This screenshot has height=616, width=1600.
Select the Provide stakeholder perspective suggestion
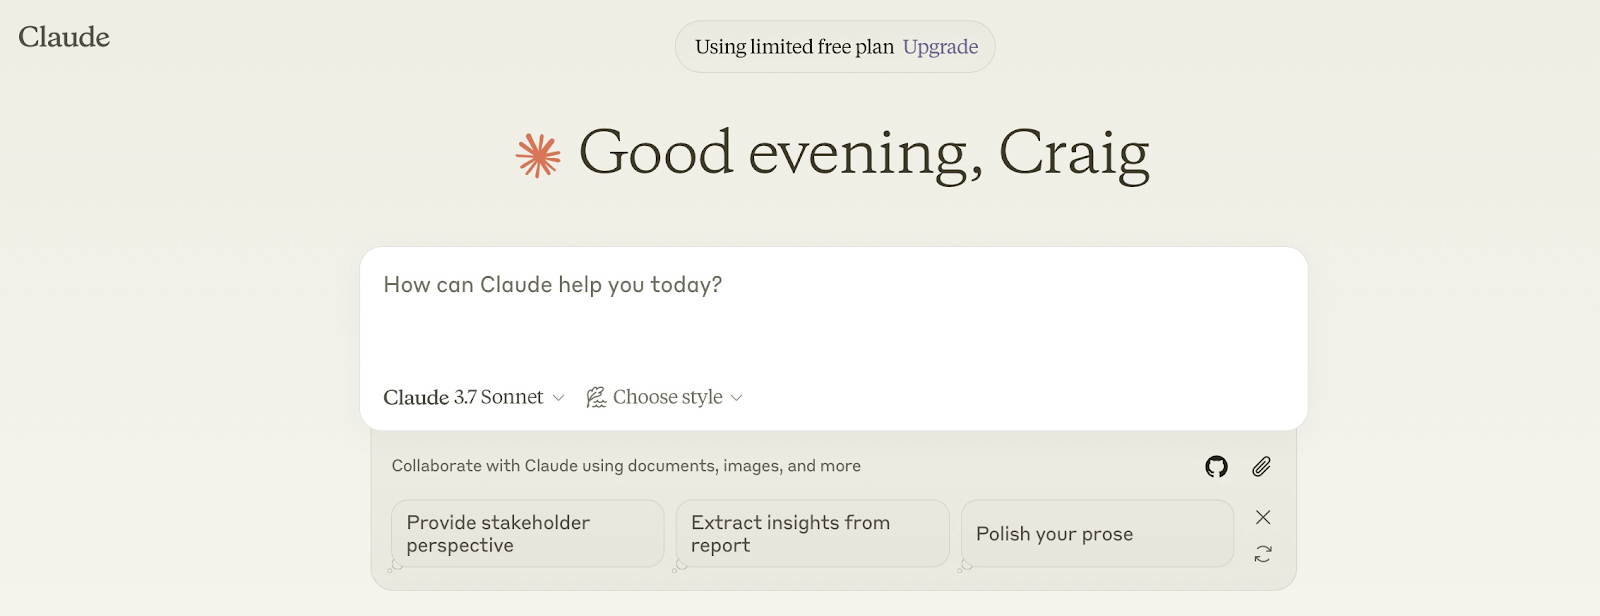click(527, 534)
